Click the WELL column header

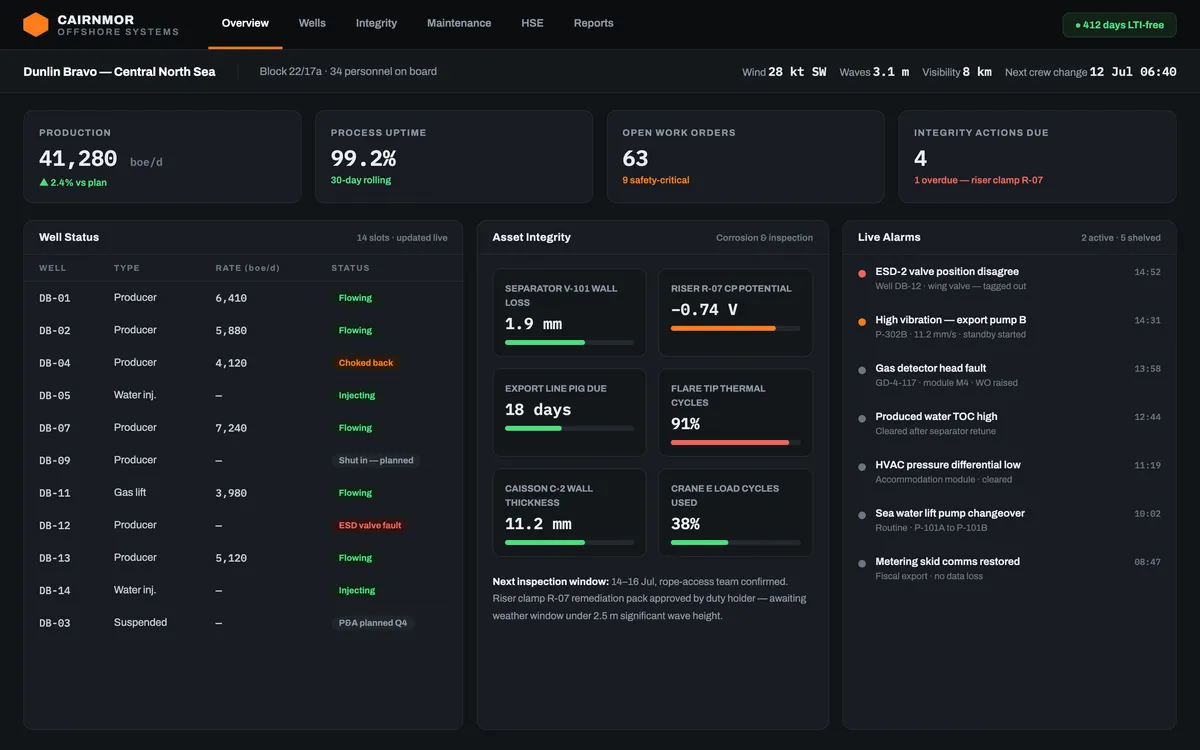pyautogui.click(x=53, y=268)
